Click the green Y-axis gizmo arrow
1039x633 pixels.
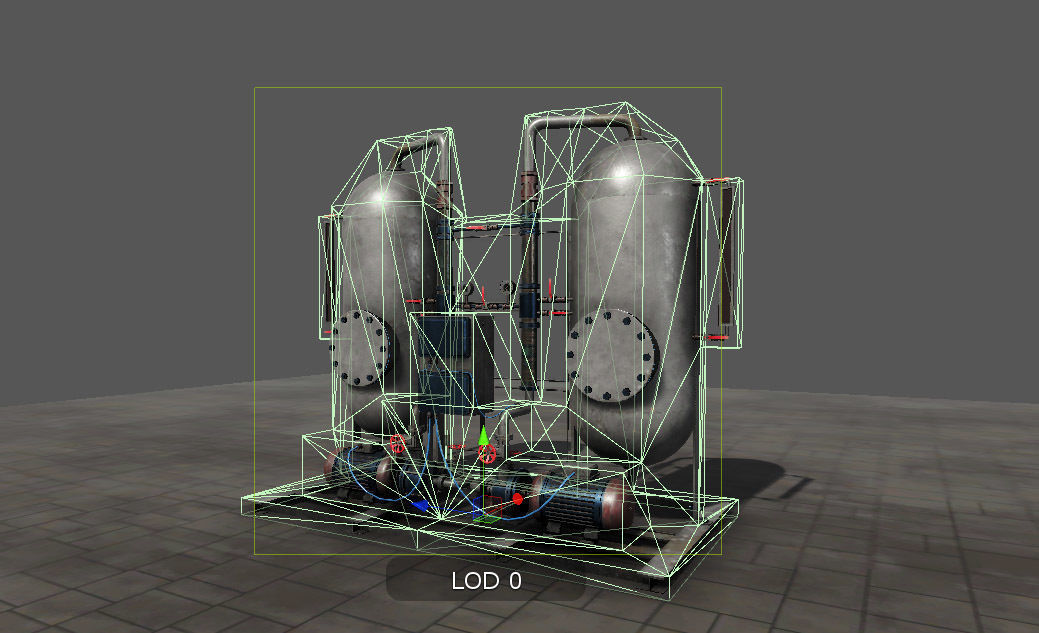click(483, 436)
